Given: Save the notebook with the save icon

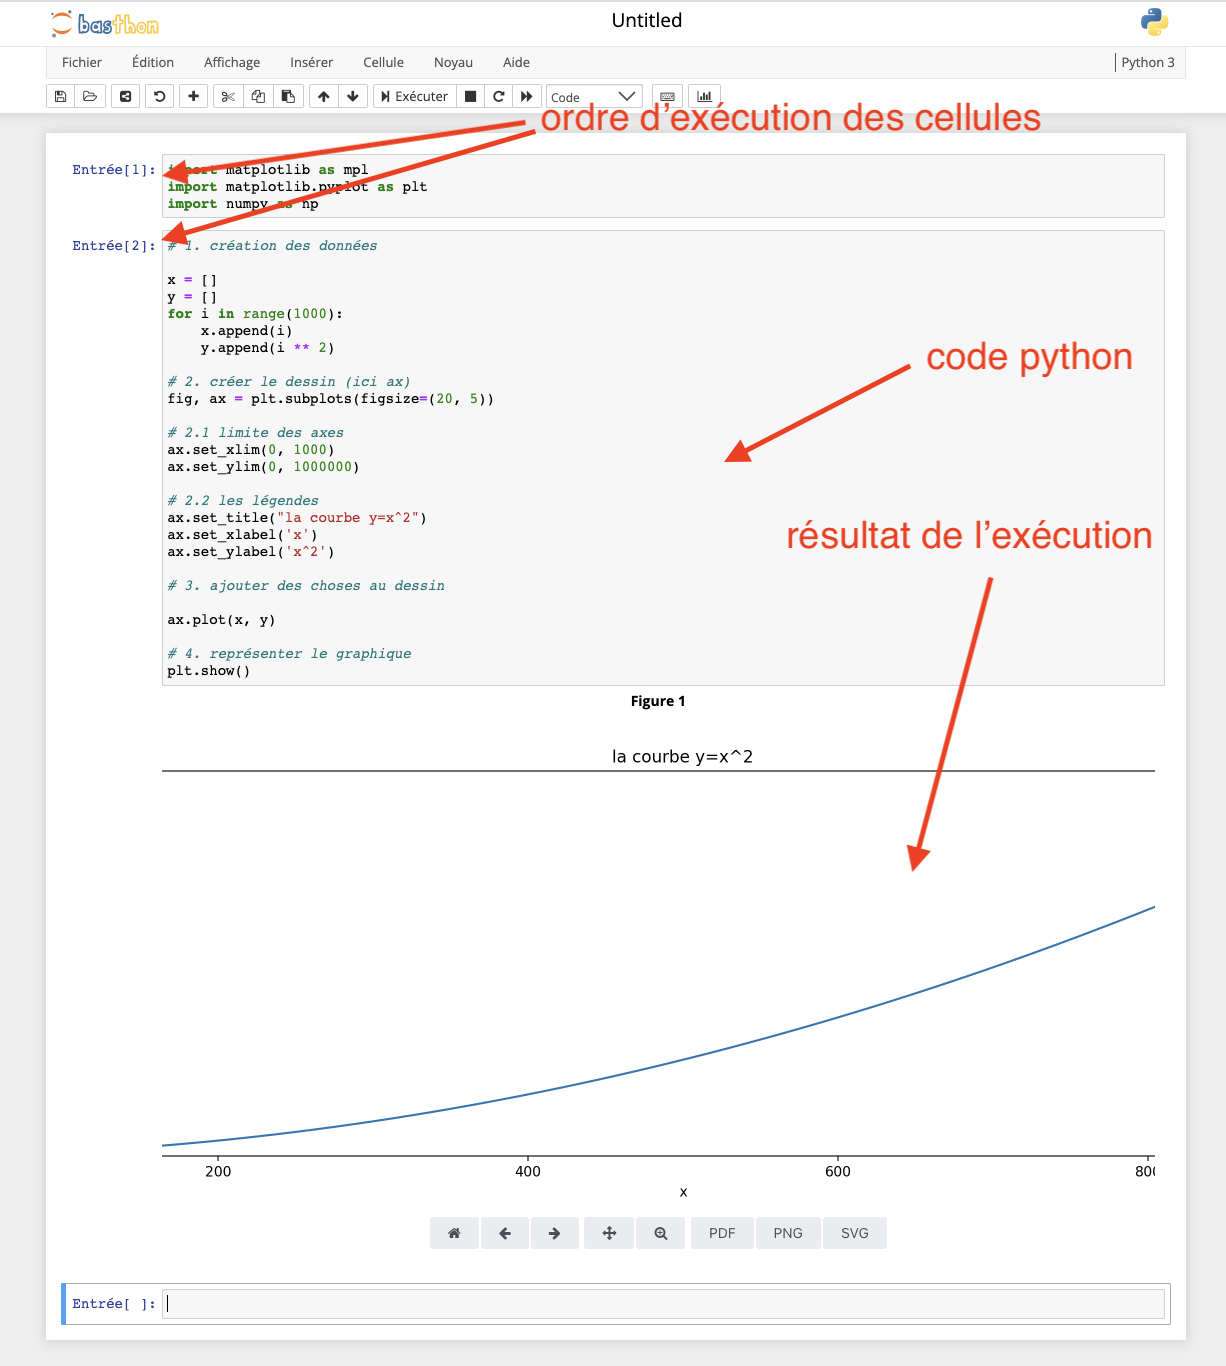Looking at the screenshot, I should coord(60,95).
